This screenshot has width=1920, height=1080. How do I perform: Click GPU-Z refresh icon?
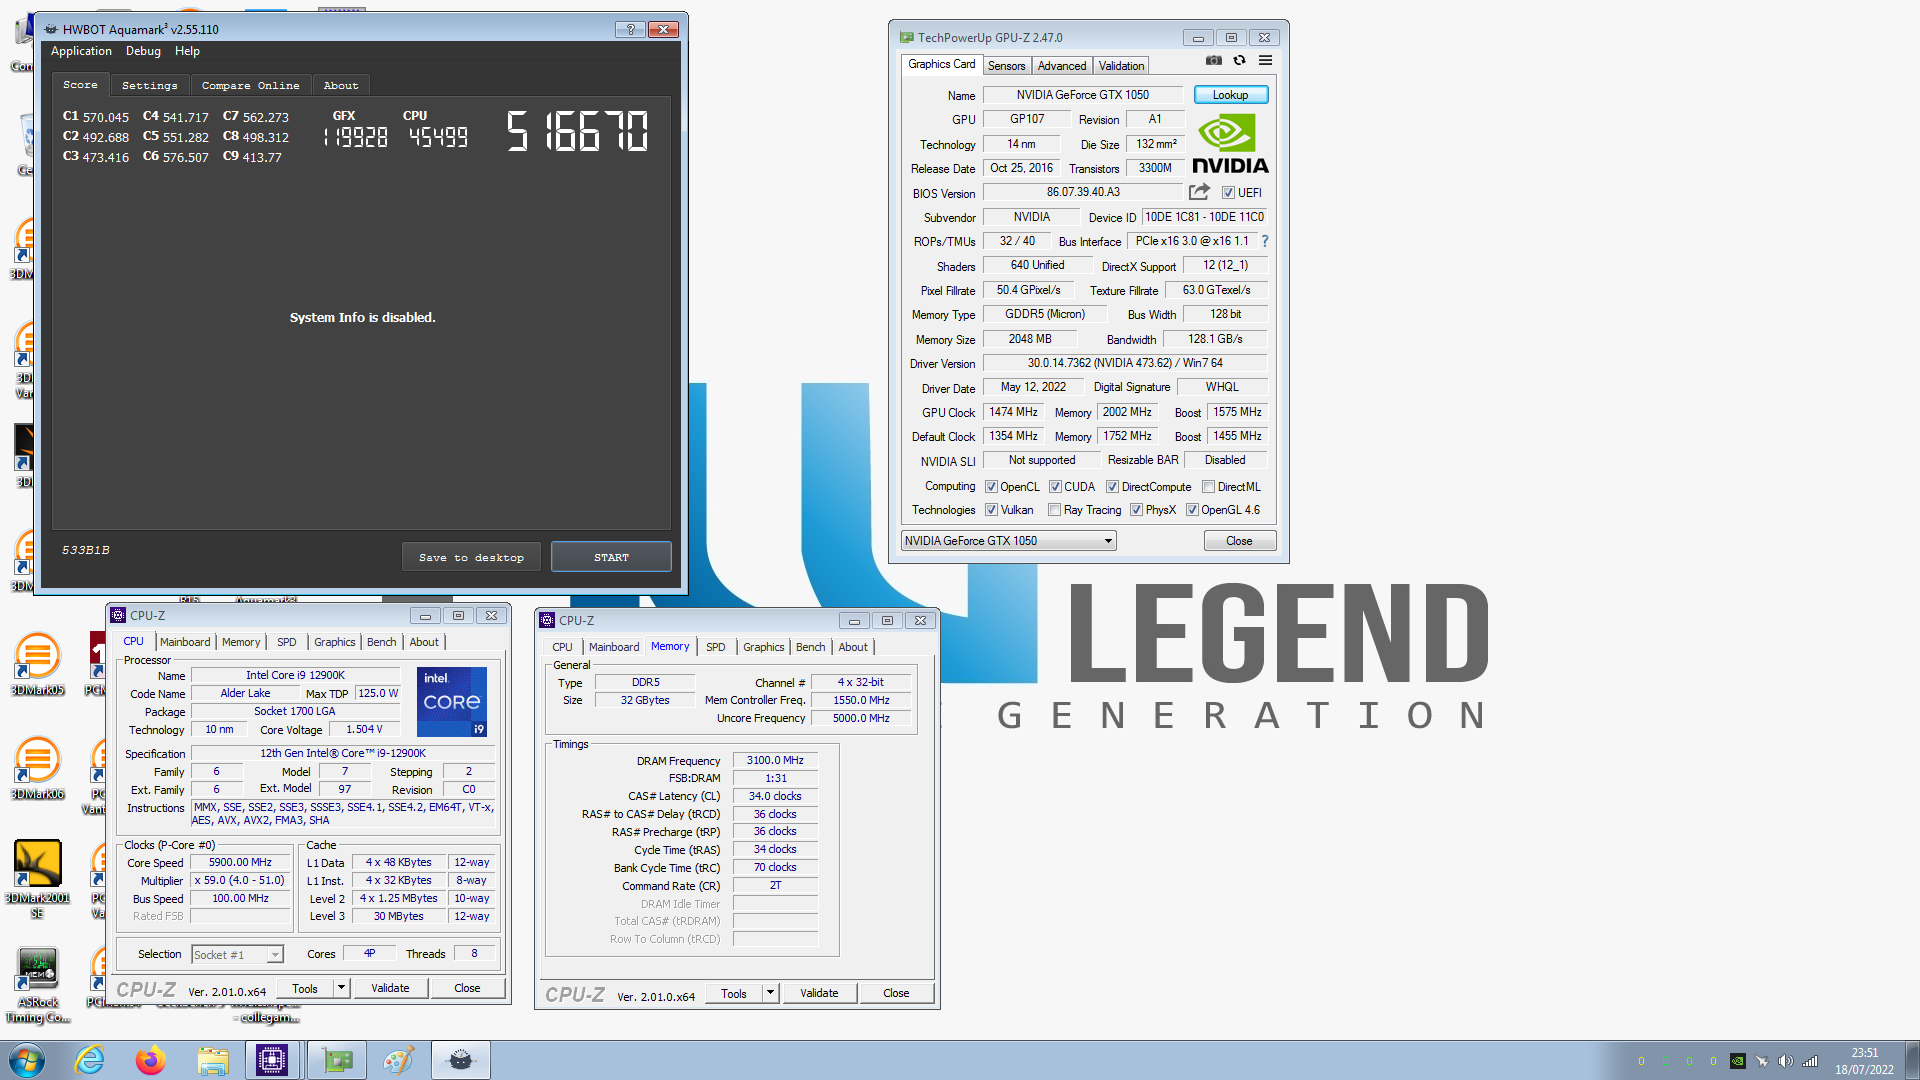tap(1239, 61)
